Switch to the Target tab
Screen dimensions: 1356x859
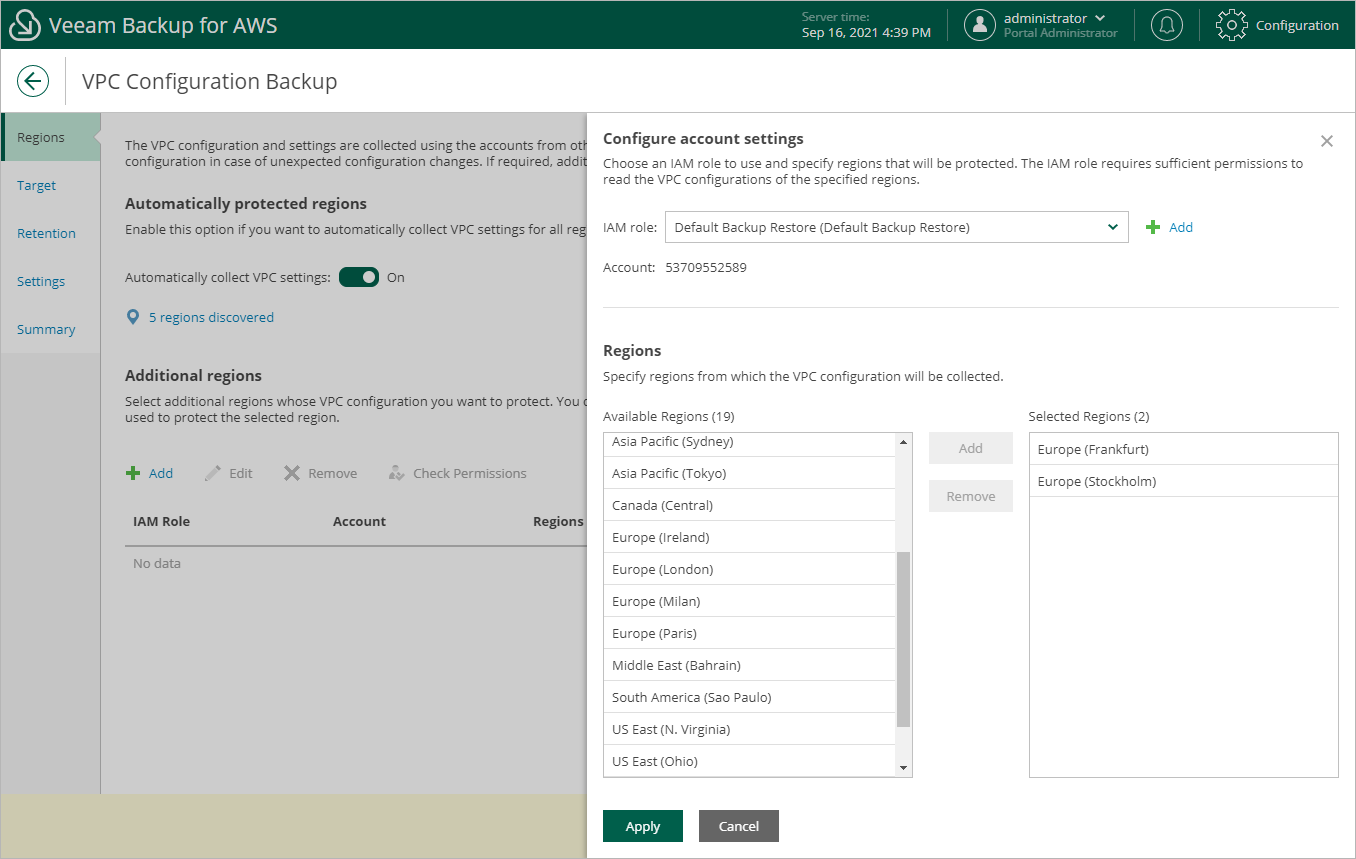click(36, 185)
